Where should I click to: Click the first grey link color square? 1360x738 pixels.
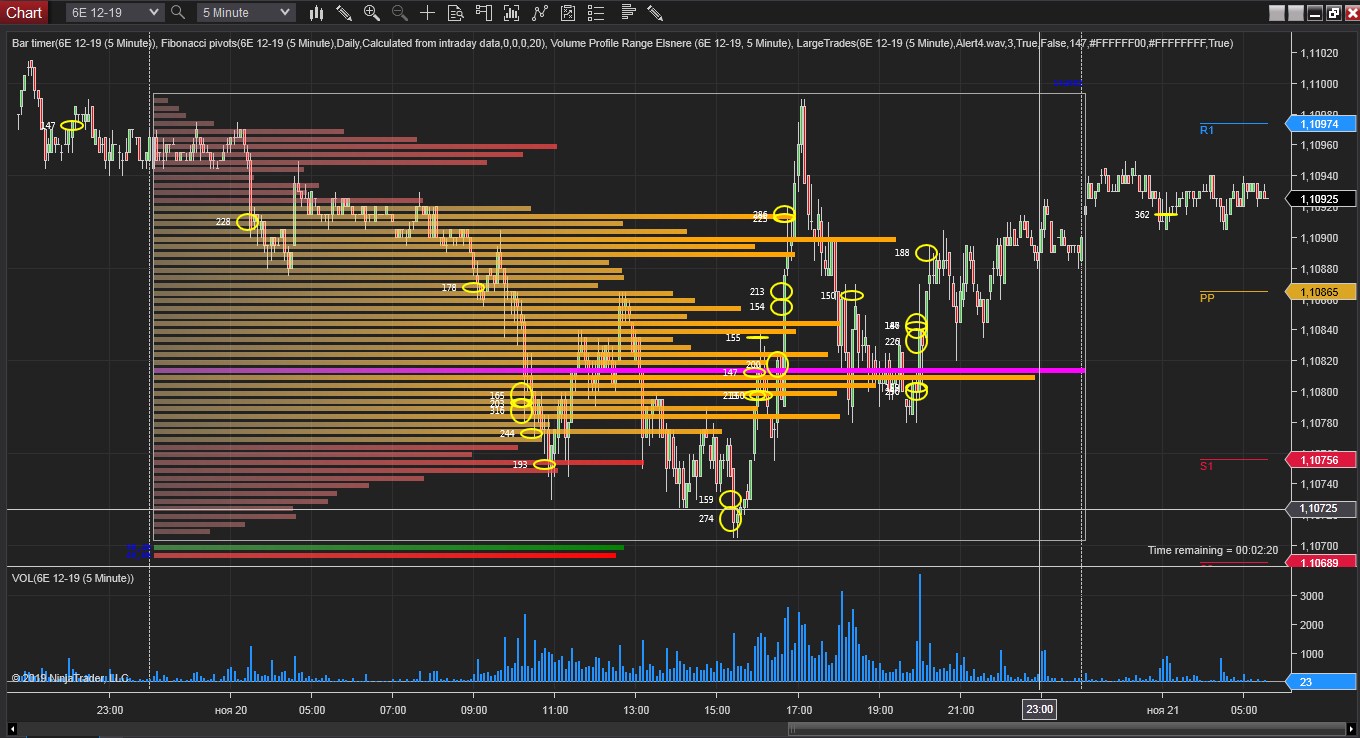click(x=1276, y=12)
